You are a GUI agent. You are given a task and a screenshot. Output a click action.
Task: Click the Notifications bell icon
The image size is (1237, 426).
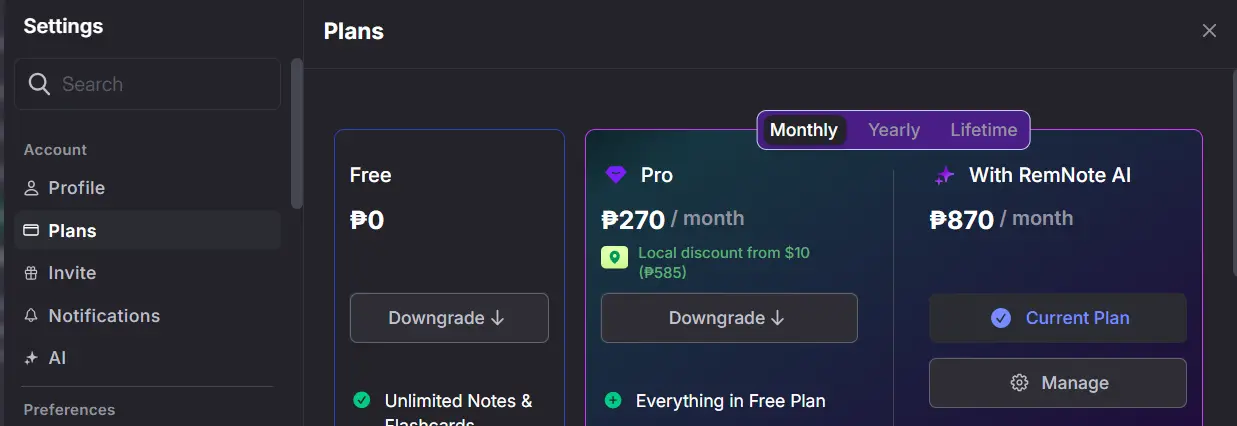point(31,316)
